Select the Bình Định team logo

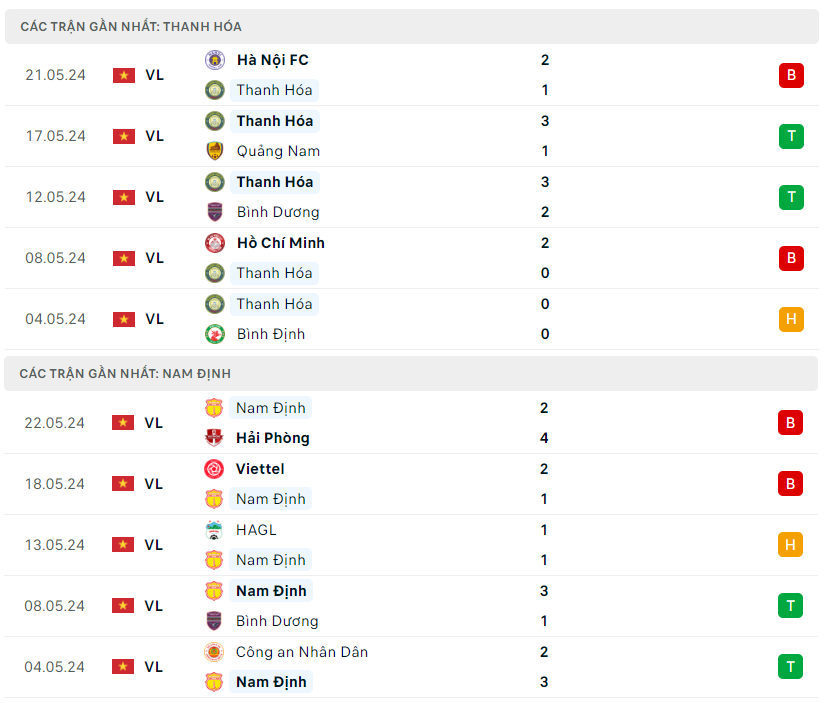coord(214,334)
